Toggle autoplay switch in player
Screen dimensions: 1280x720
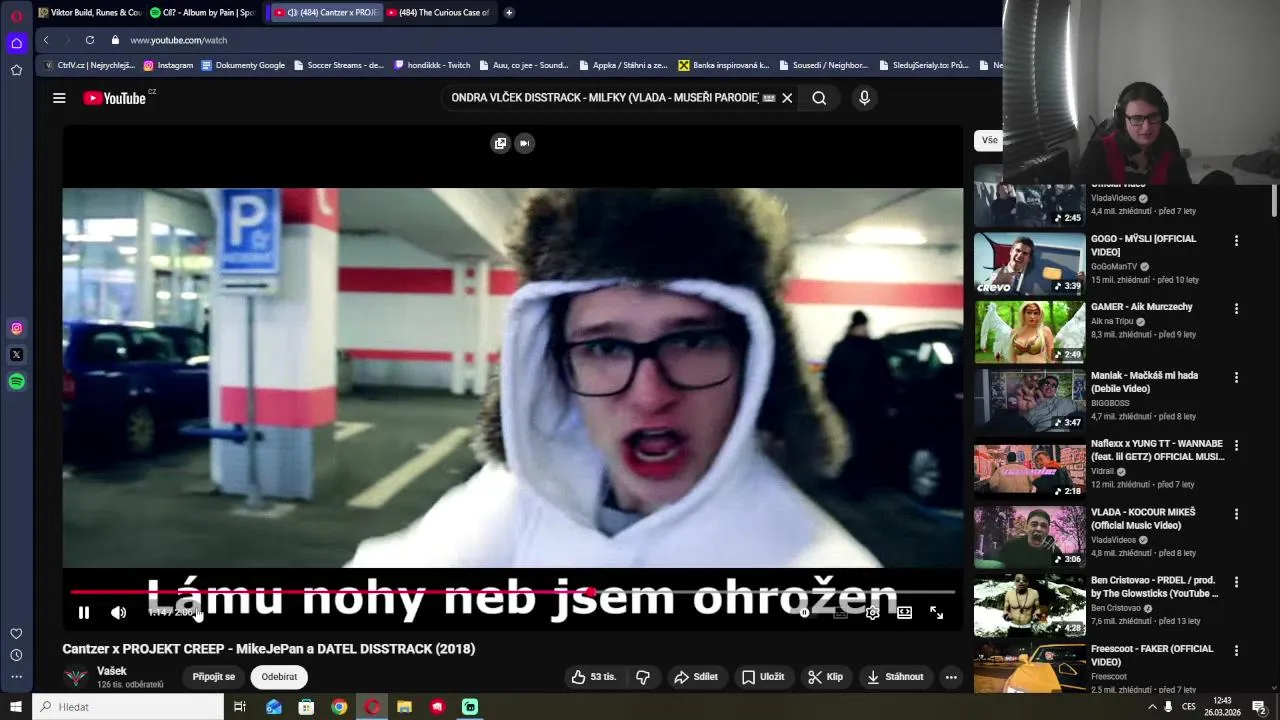click(806, 612)
